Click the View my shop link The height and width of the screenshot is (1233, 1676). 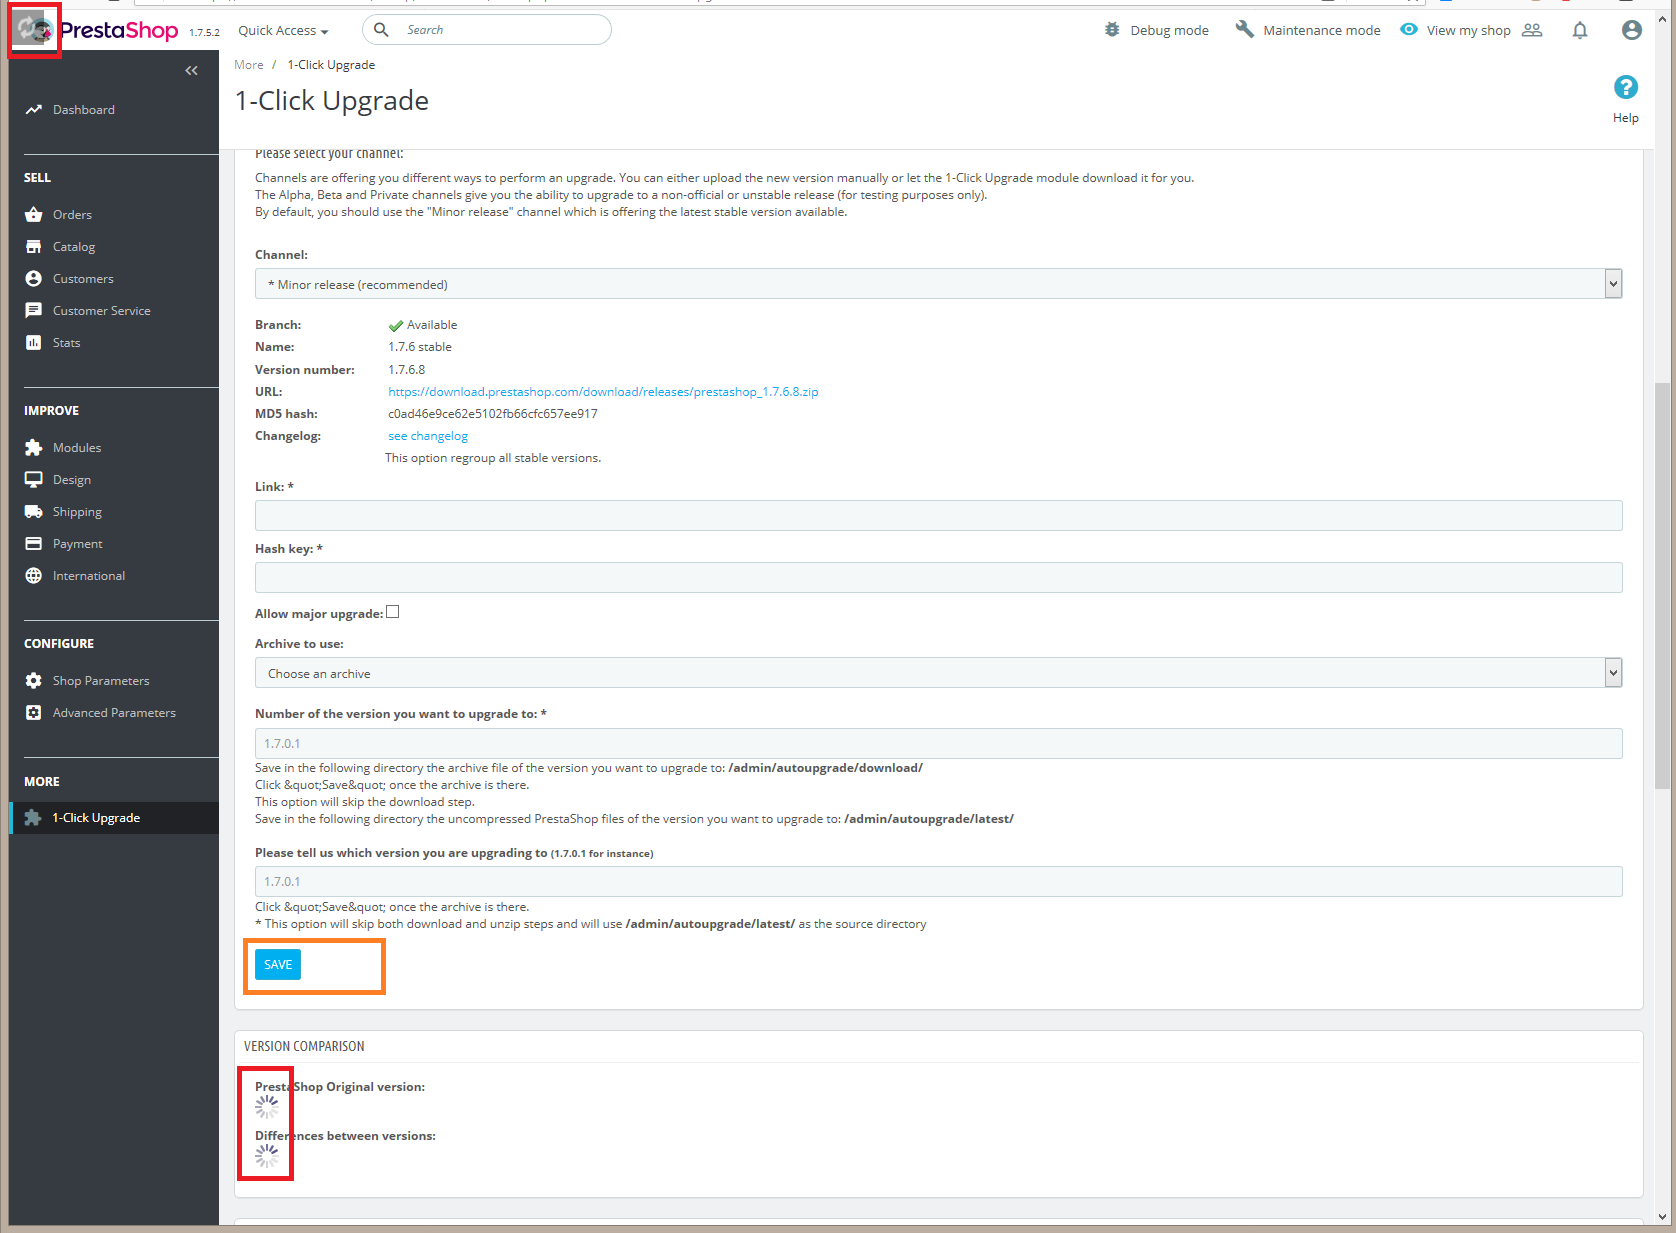pyautogui.click(x=1469, y=31)
